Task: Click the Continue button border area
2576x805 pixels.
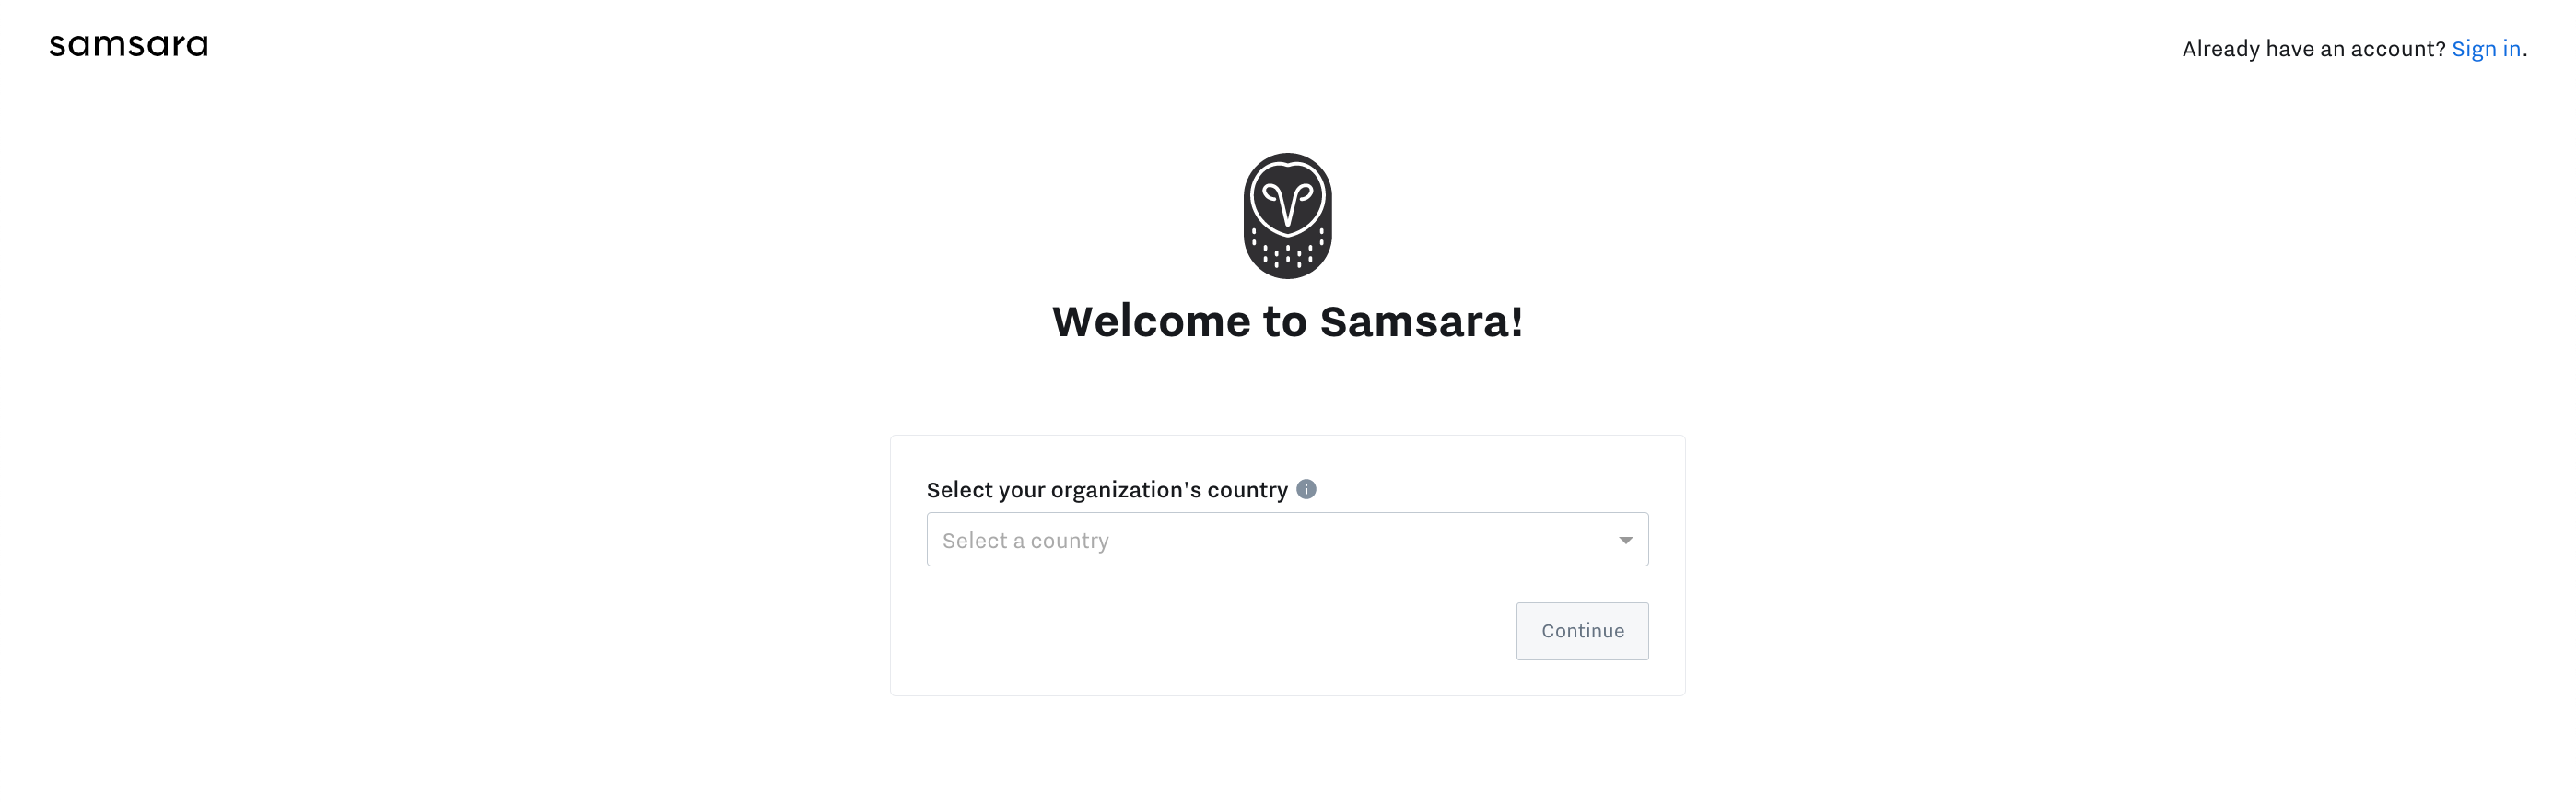Action: (1582, 631)
